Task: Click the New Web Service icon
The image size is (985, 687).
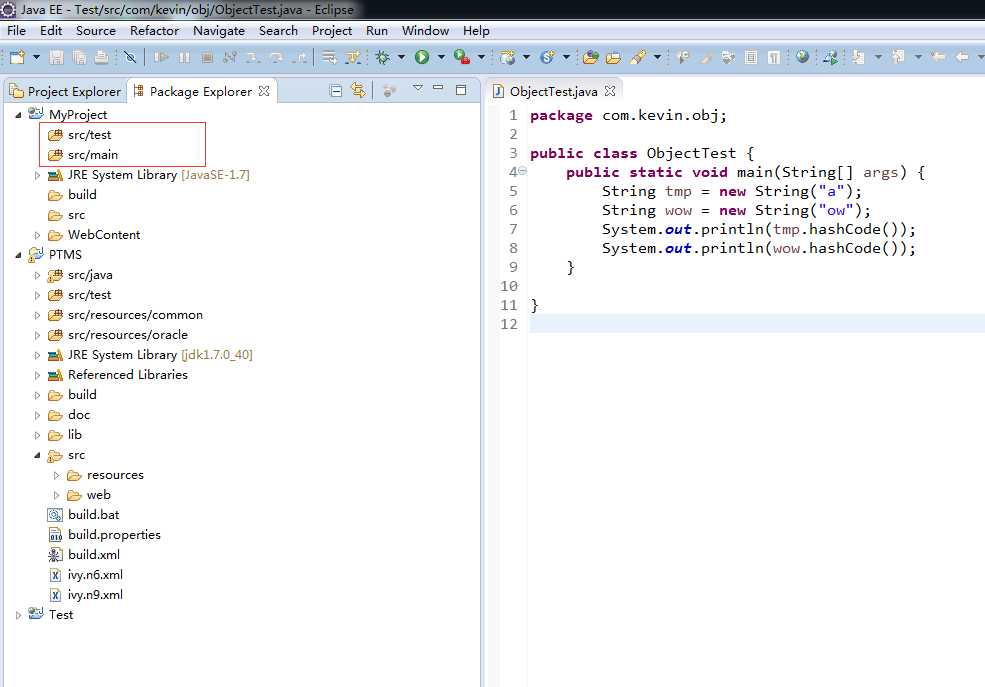Action: tap(547, 58)
